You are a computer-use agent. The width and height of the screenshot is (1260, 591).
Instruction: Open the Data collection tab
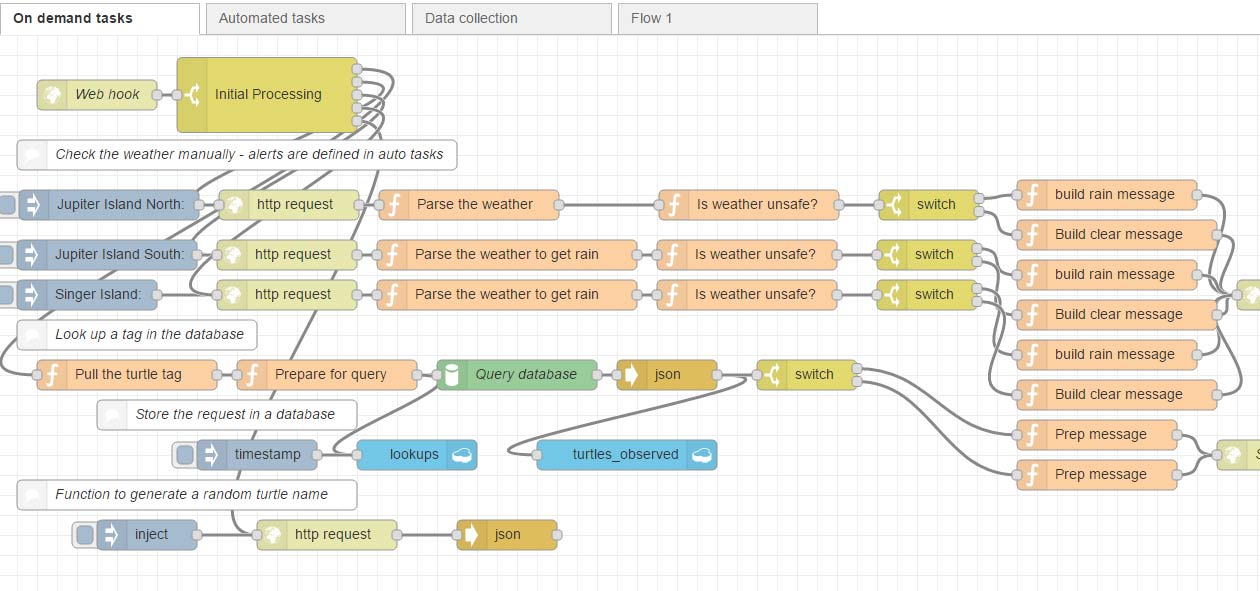[511, 18]
